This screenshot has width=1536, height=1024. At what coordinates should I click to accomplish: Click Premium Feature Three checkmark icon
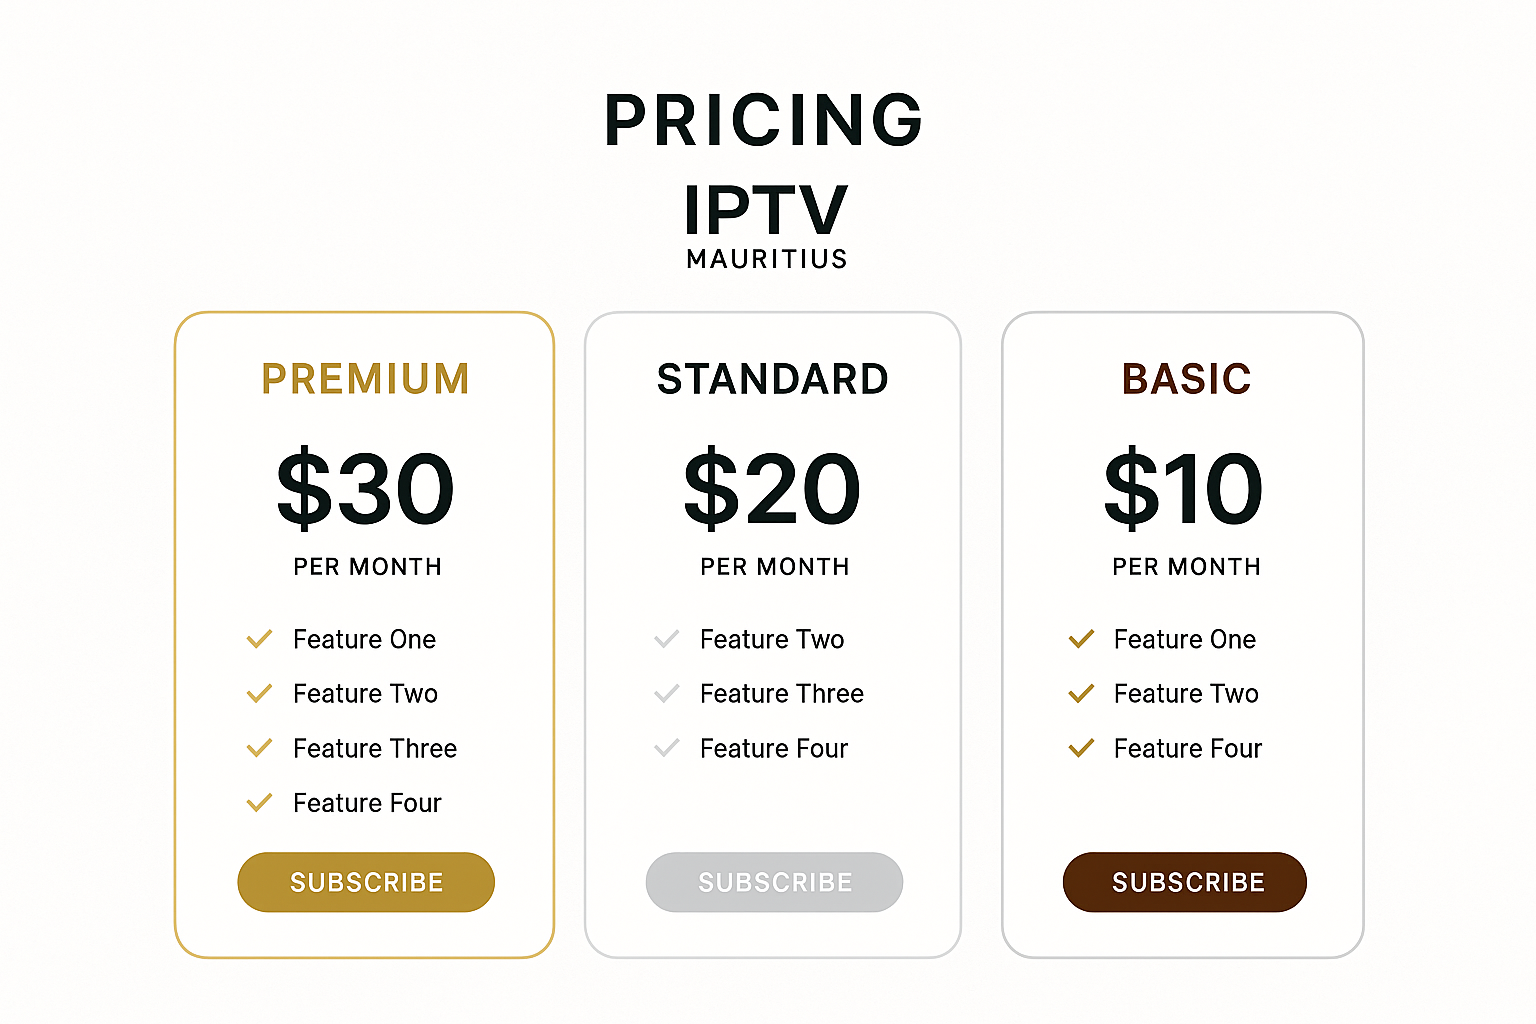259,748
